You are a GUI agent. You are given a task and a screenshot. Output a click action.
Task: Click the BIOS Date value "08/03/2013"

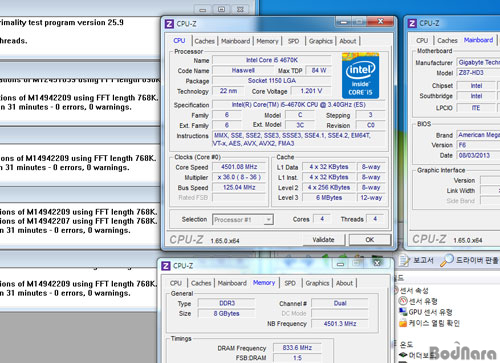(x=478, y=155)
